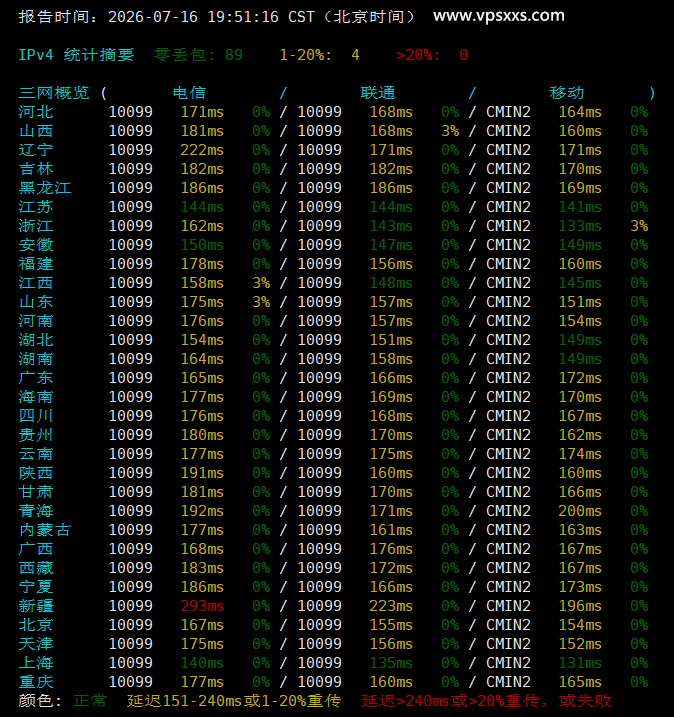Select the 黑龙江 row label
Viewport: 674px width, 717px height.
pos(45,188)
